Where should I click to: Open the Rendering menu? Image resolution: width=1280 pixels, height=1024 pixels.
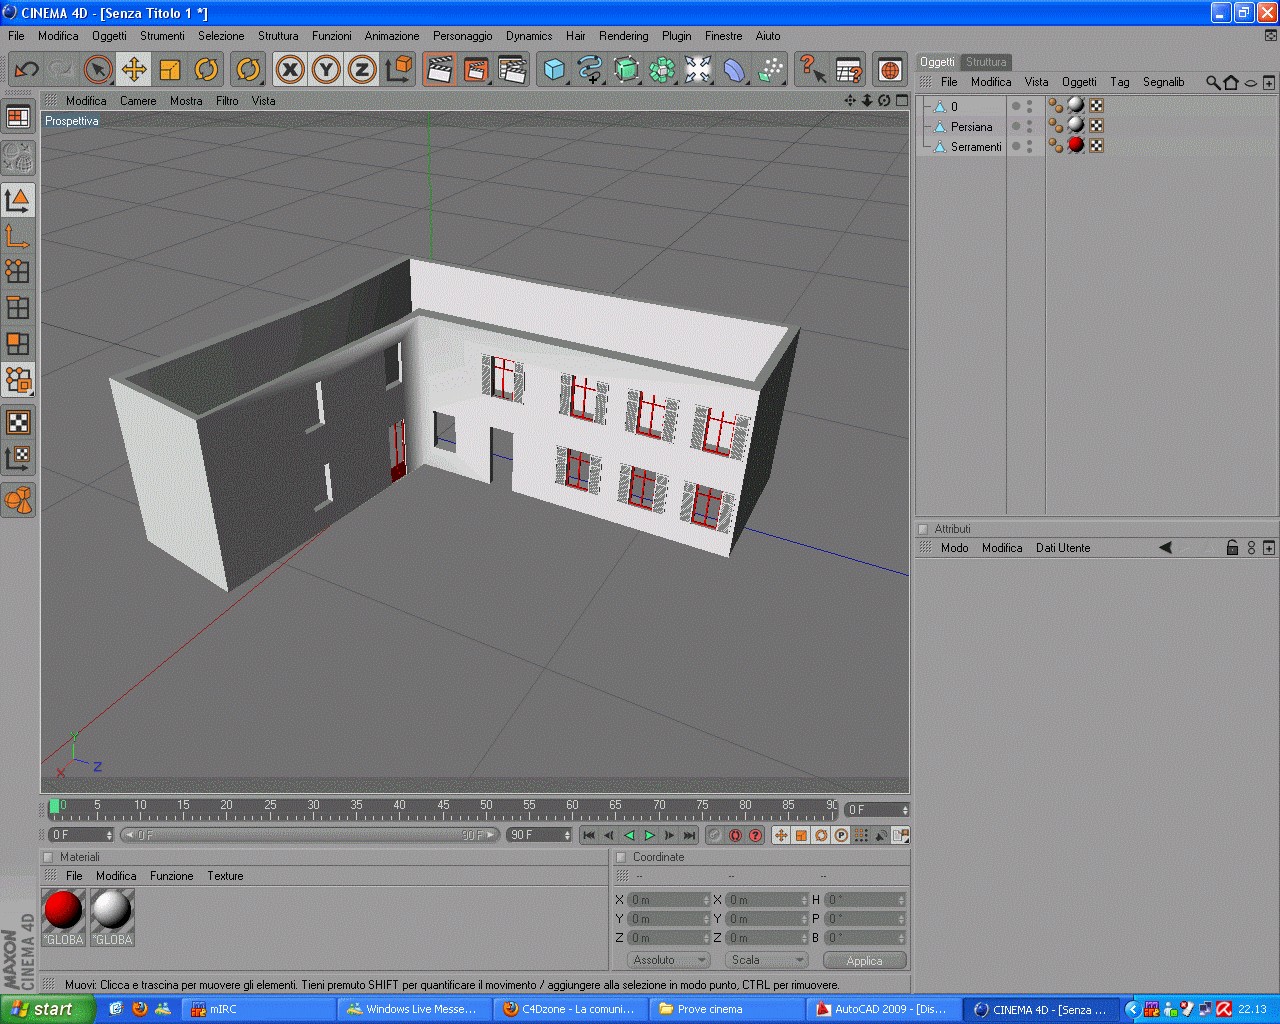coord(623,36)
